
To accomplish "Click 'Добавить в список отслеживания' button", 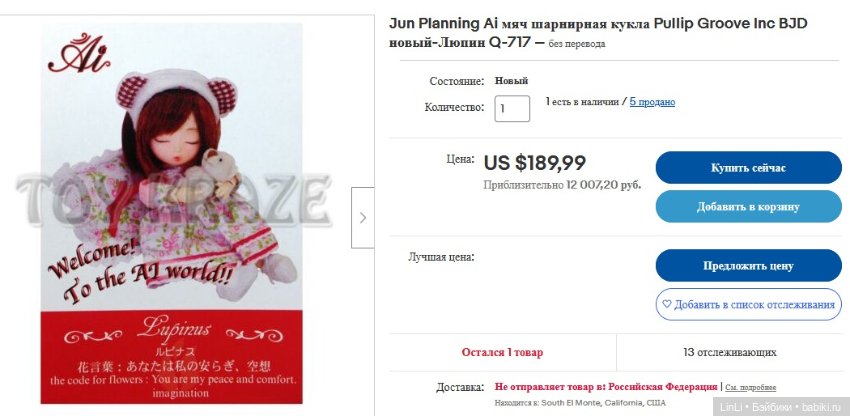I will pos(748,304).
